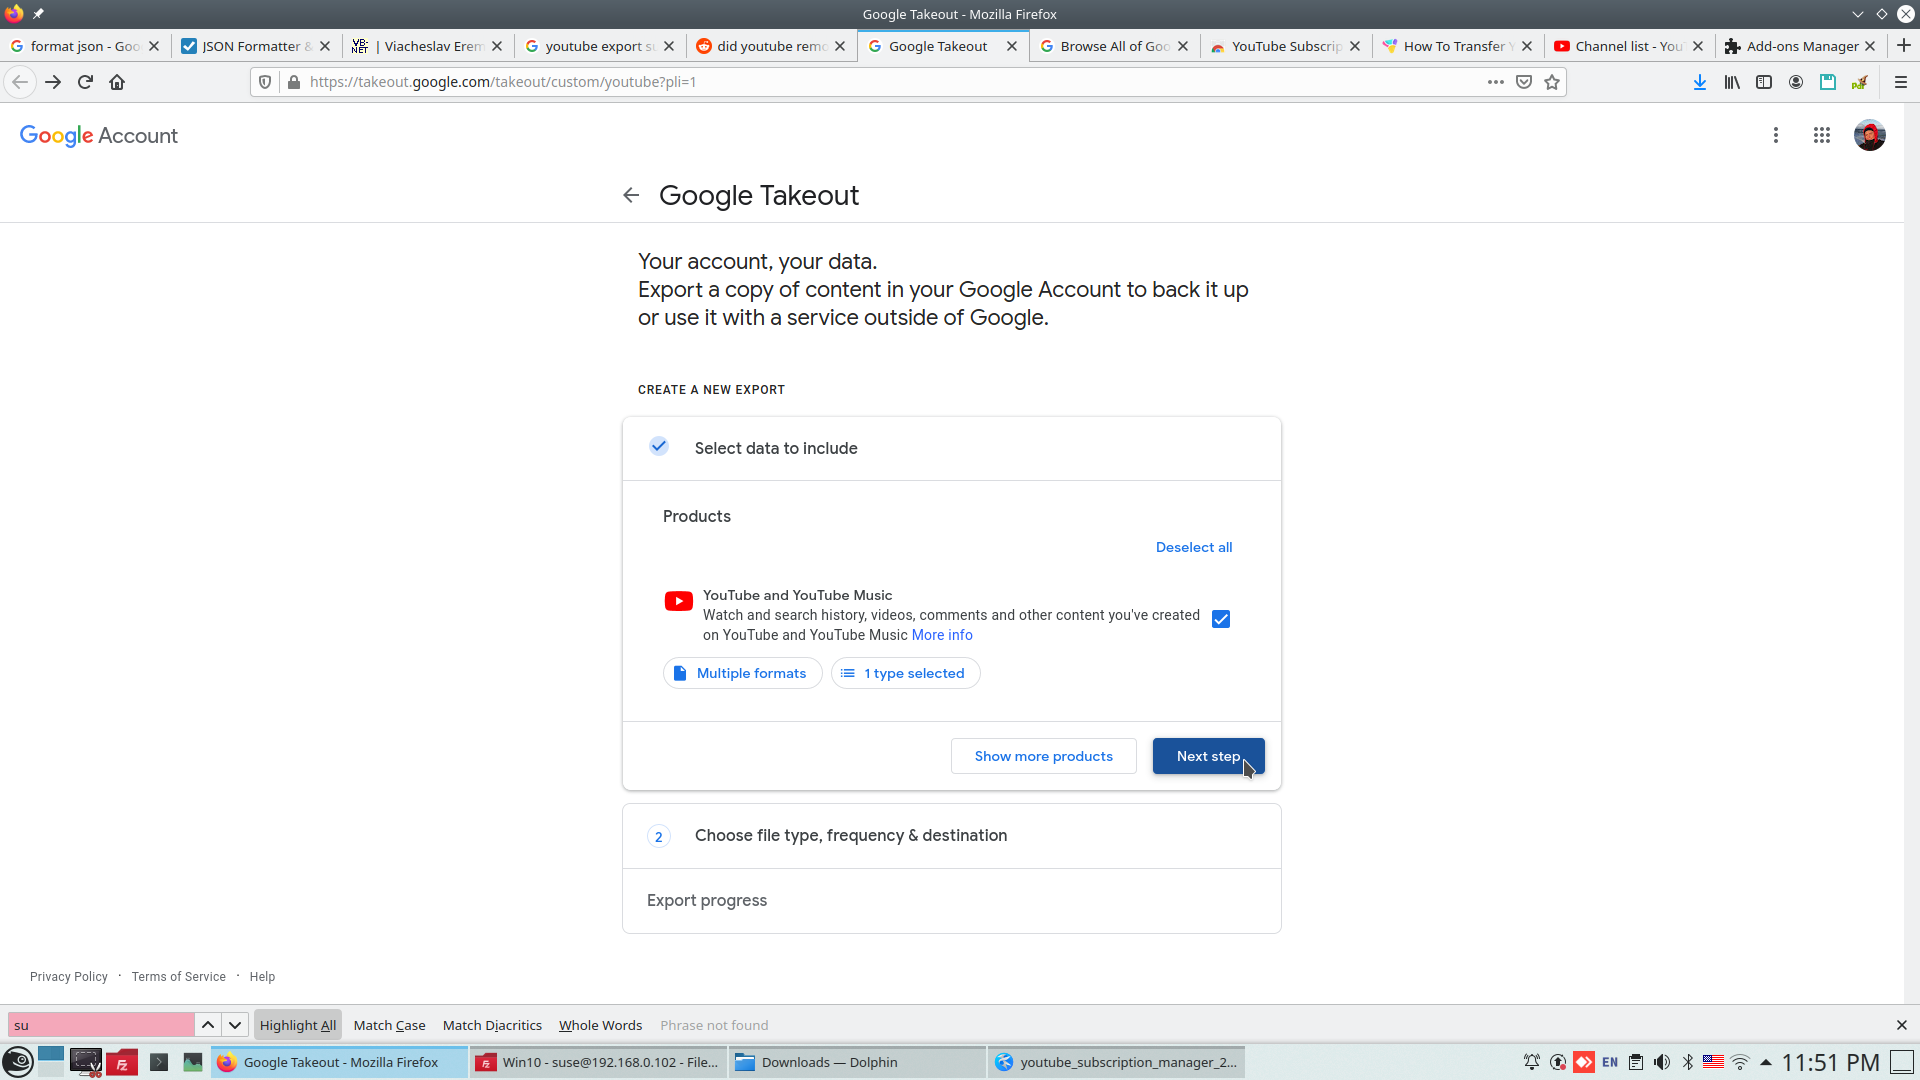Open the Library icon in the toolbar
This screenshot has width=1920, height=1080.
(1731, 82)
